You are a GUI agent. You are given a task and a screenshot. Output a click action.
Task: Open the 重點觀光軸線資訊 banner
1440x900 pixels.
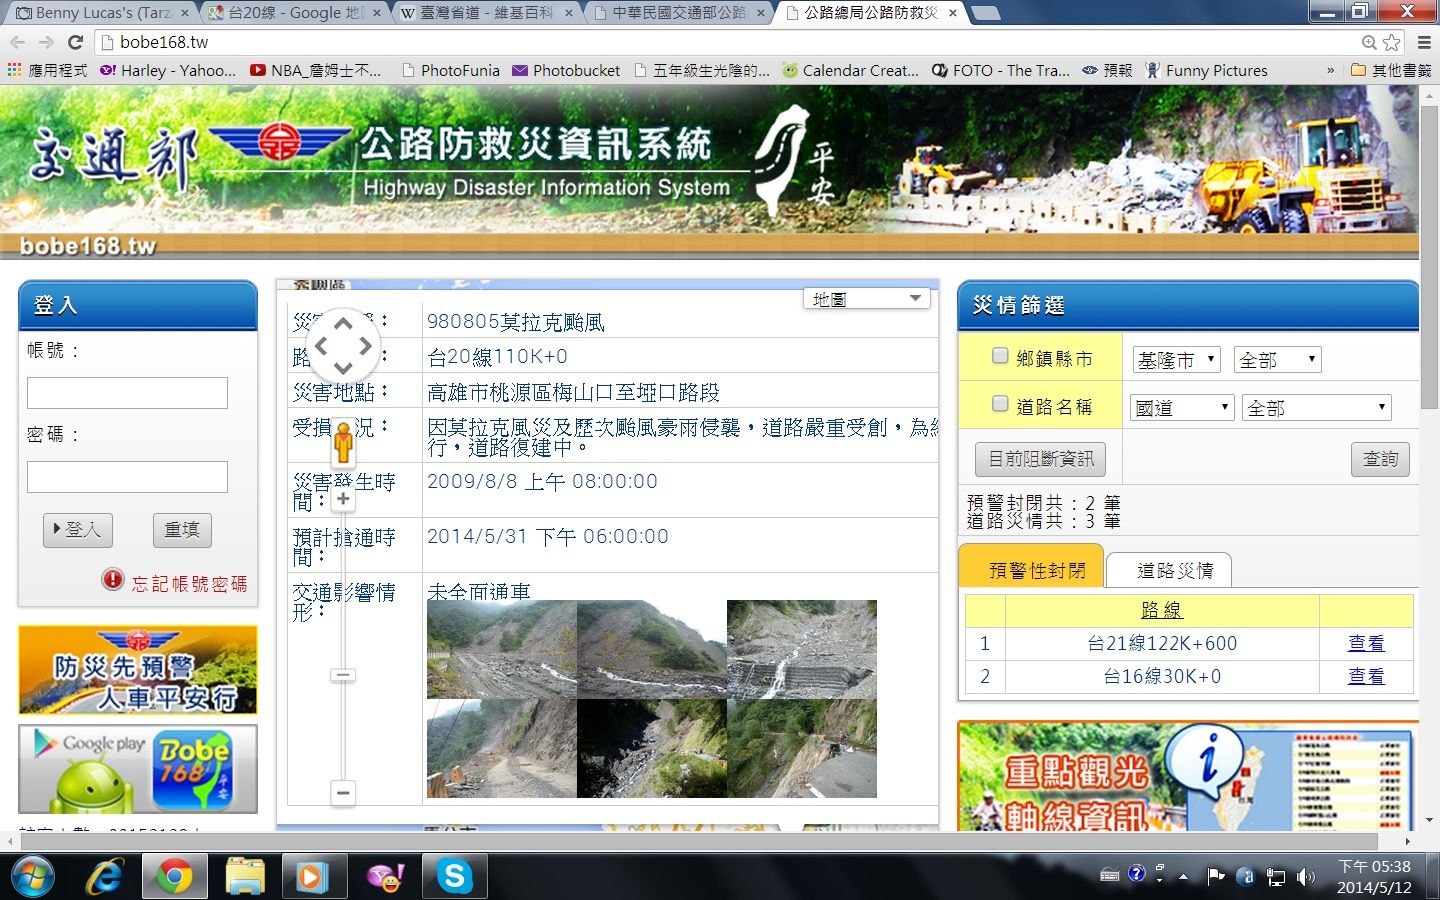(1188, 776)
